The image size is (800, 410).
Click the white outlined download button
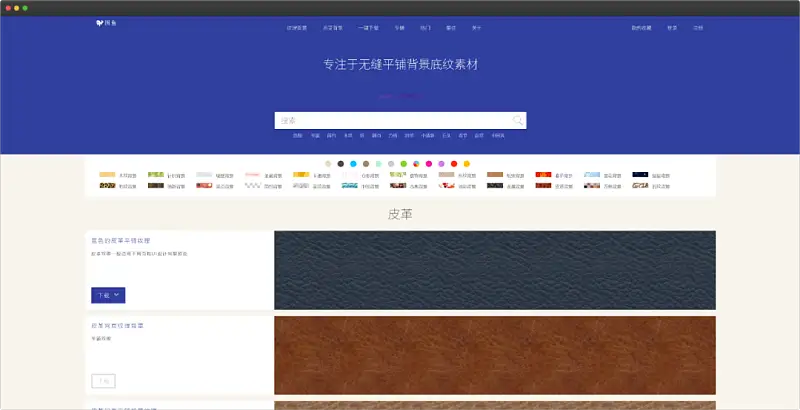(x=104, y=381)
